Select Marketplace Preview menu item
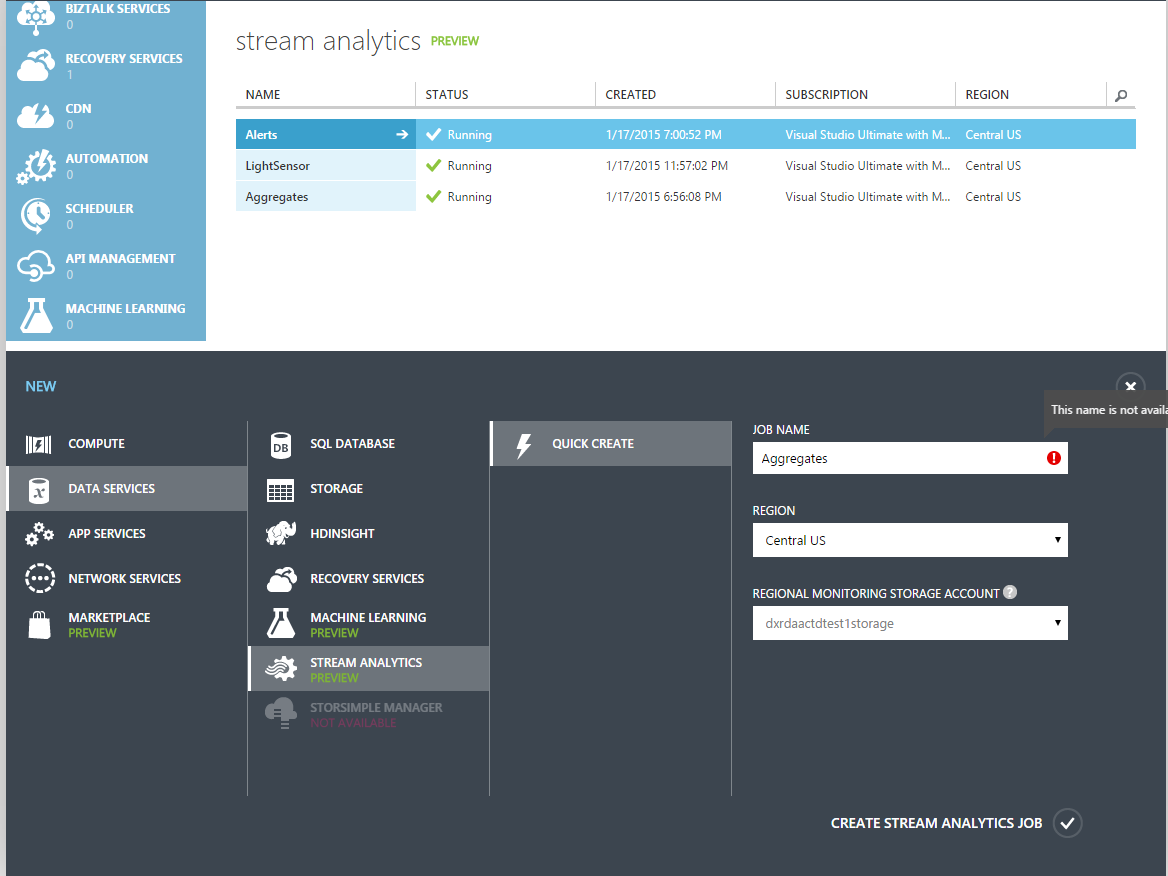The height and width of the screenshot is (876, 1168). 127,625
